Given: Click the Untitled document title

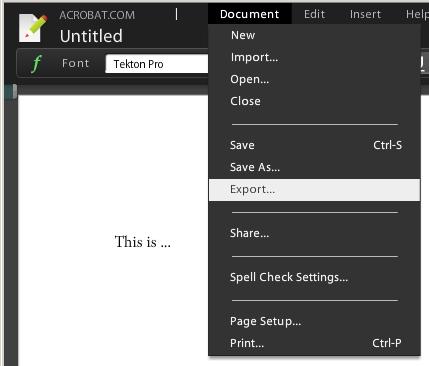Looking at the screenshot, I should (91, 36).
